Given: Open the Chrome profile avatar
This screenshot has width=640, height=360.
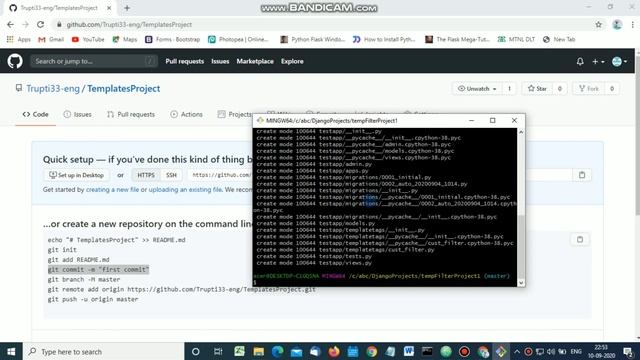Looking at the screenshot, I should (617, 24).
